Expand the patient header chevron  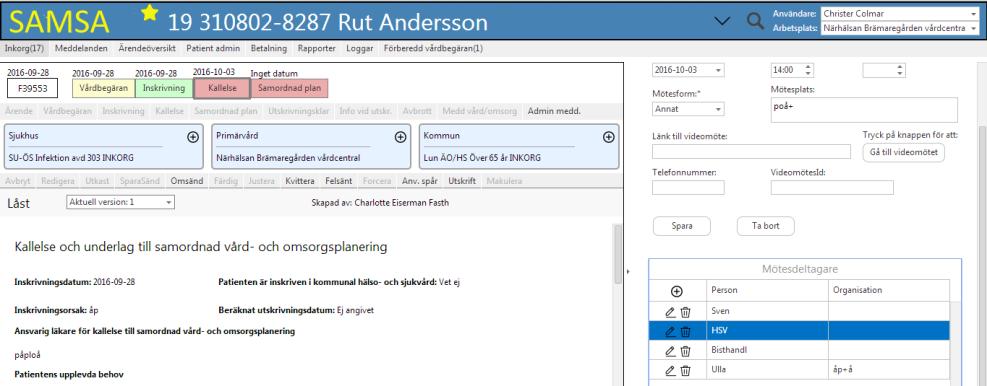coord(723,21)
